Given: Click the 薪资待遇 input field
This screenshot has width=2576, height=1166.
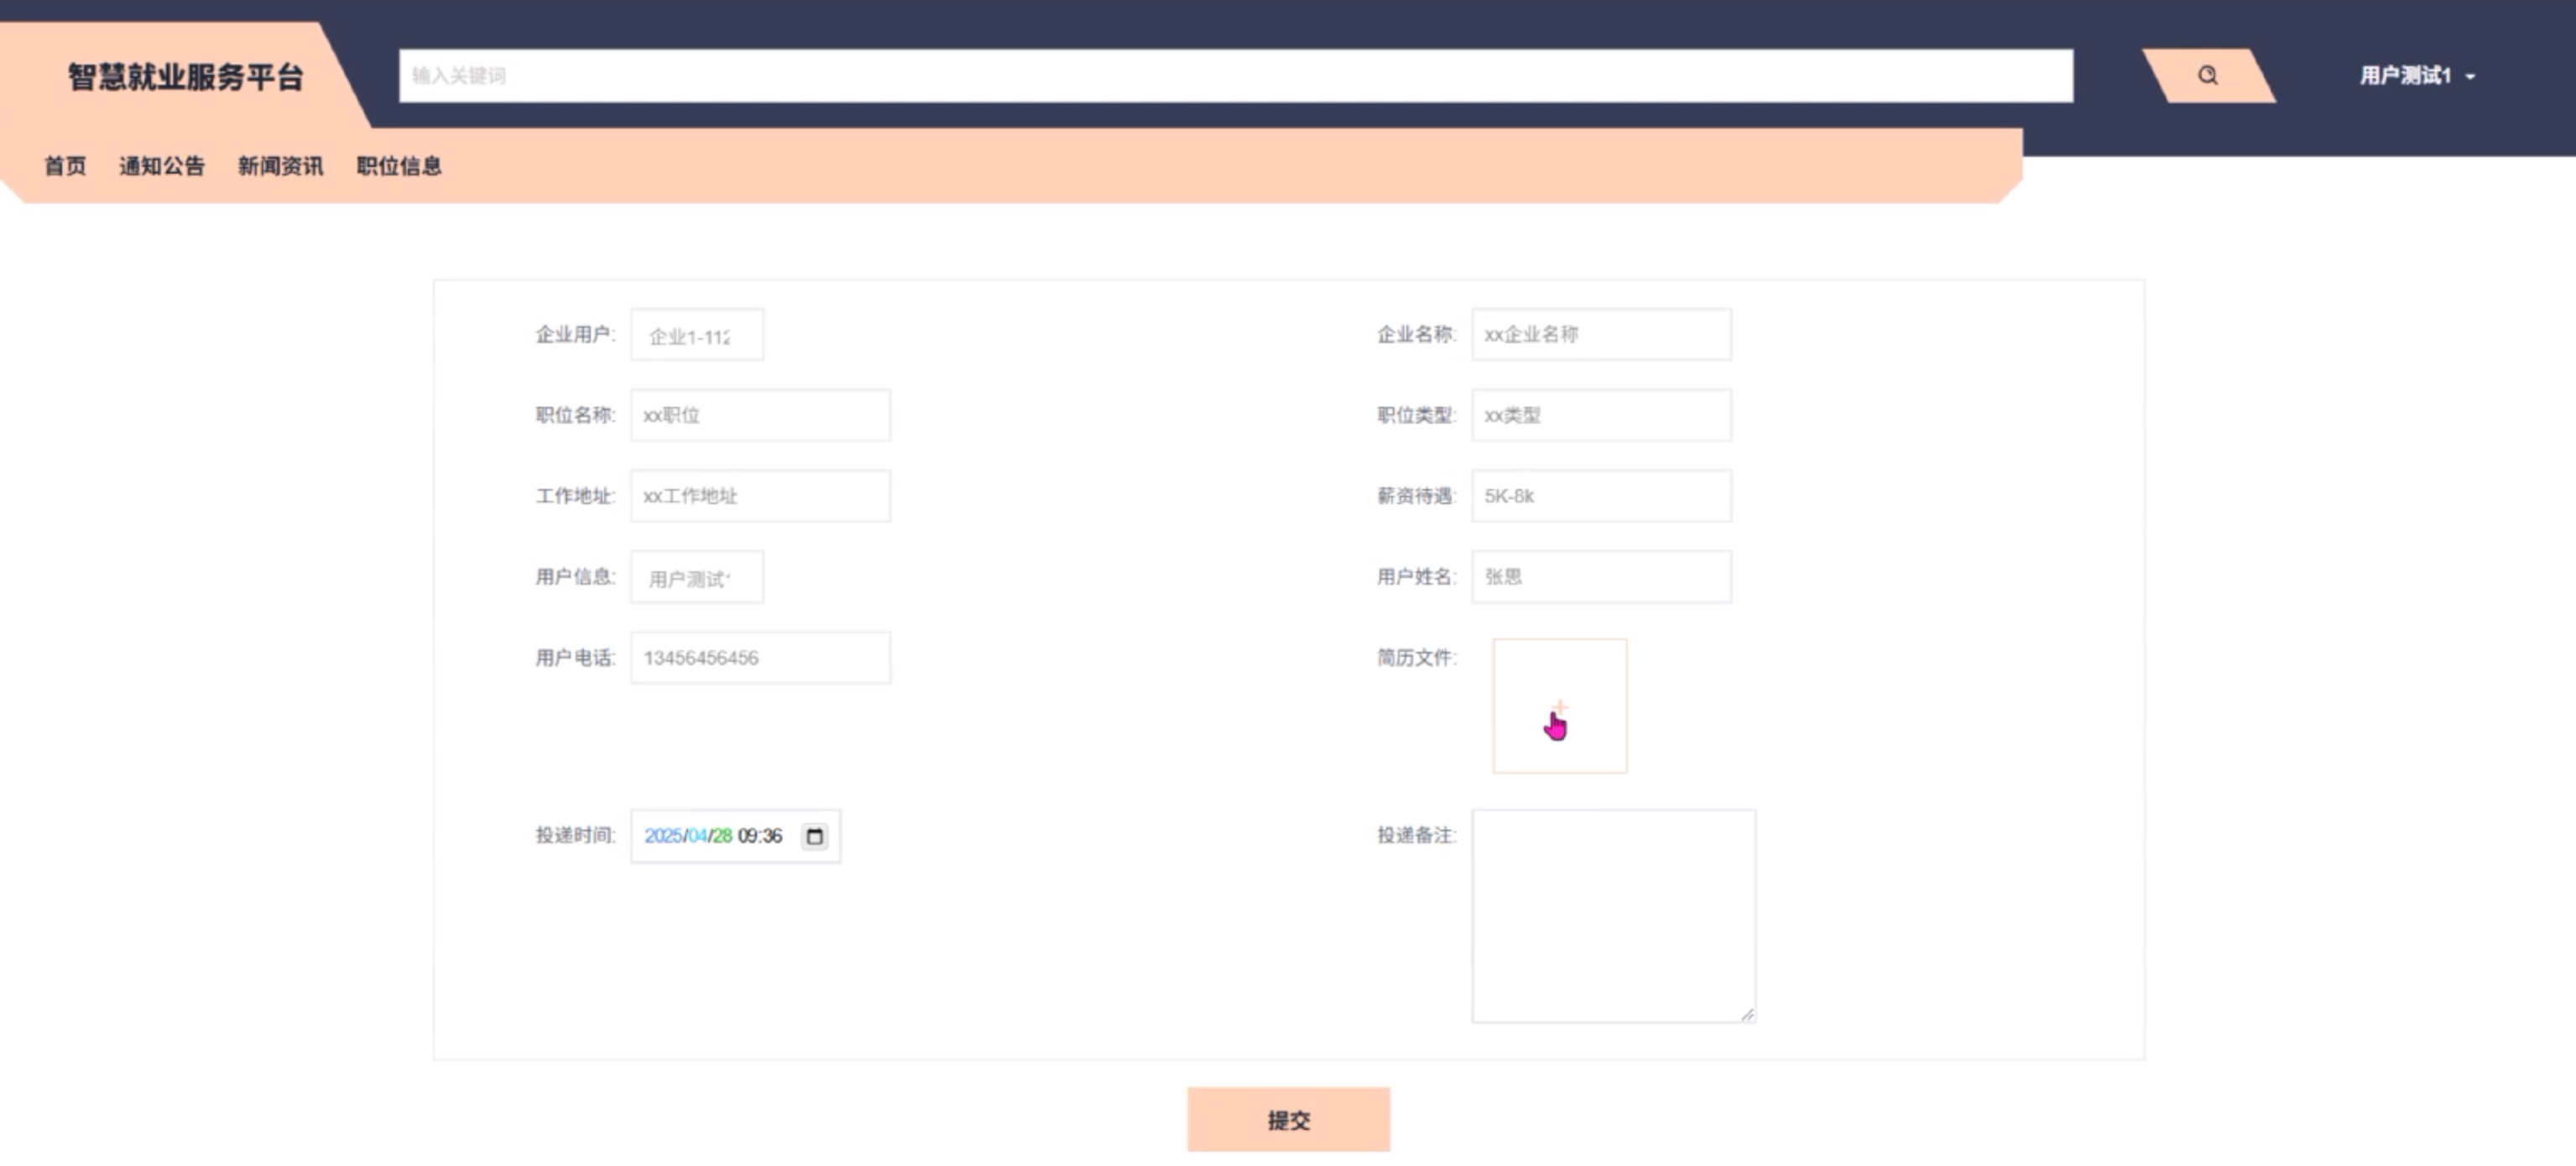Looking at the screenshot, I should 1601,496.
